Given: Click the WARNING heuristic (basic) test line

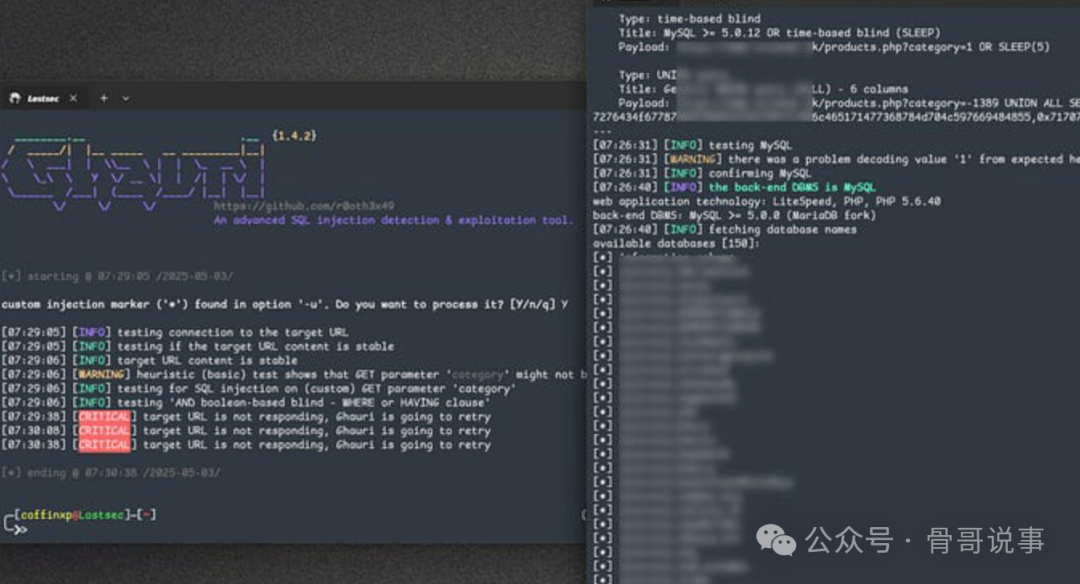Looking at the screenshot, I should point(293,375).
